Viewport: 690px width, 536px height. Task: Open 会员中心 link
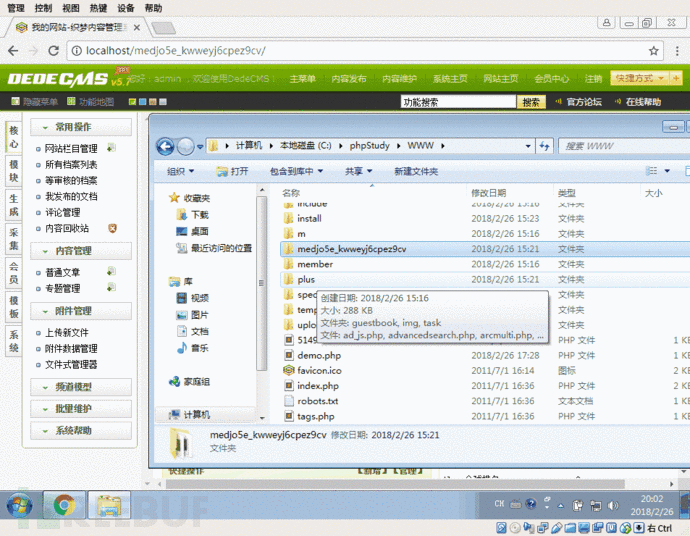pyautogui.click(x=551, y=79)
